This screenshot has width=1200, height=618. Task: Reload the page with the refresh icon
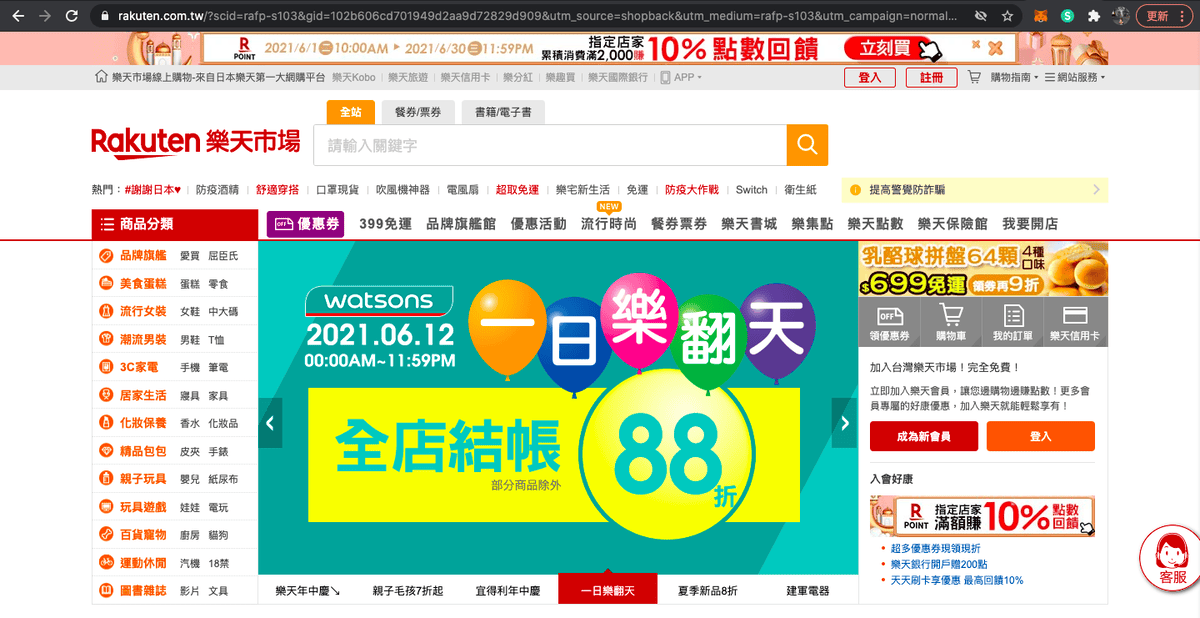point(71,16)
